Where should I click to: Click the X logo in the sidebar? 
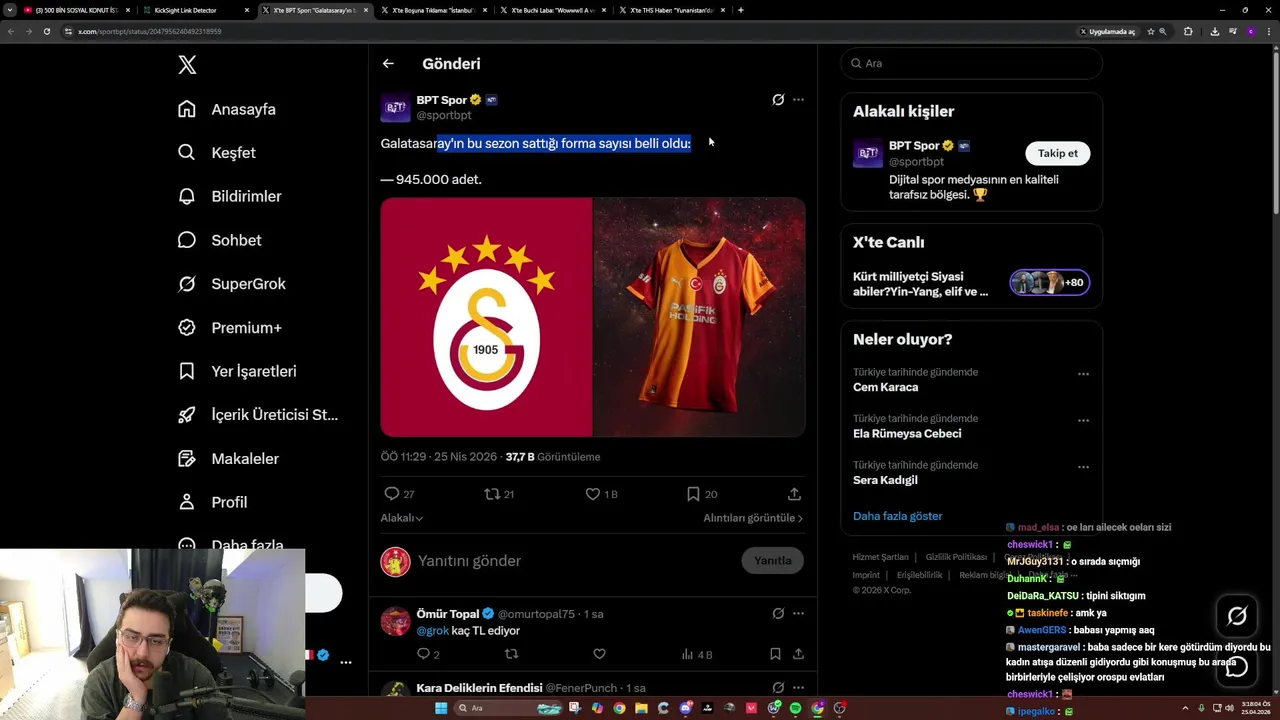[x=187, y=65]
